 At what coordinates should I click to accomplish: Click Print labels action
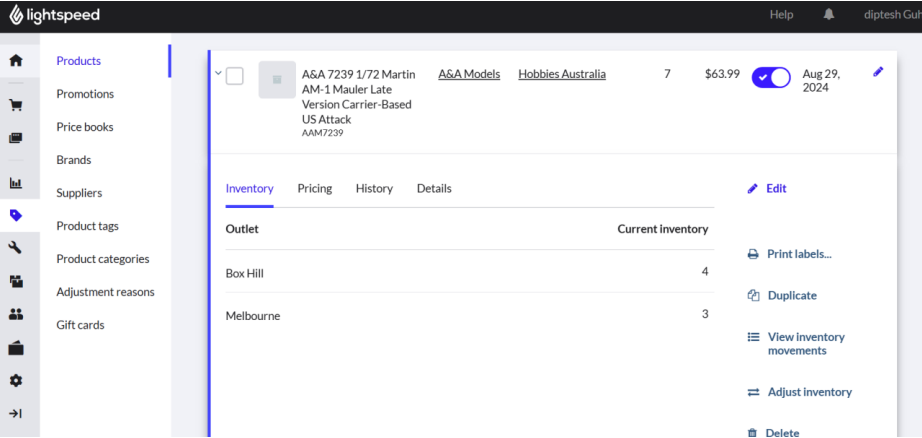coord(789,255)
